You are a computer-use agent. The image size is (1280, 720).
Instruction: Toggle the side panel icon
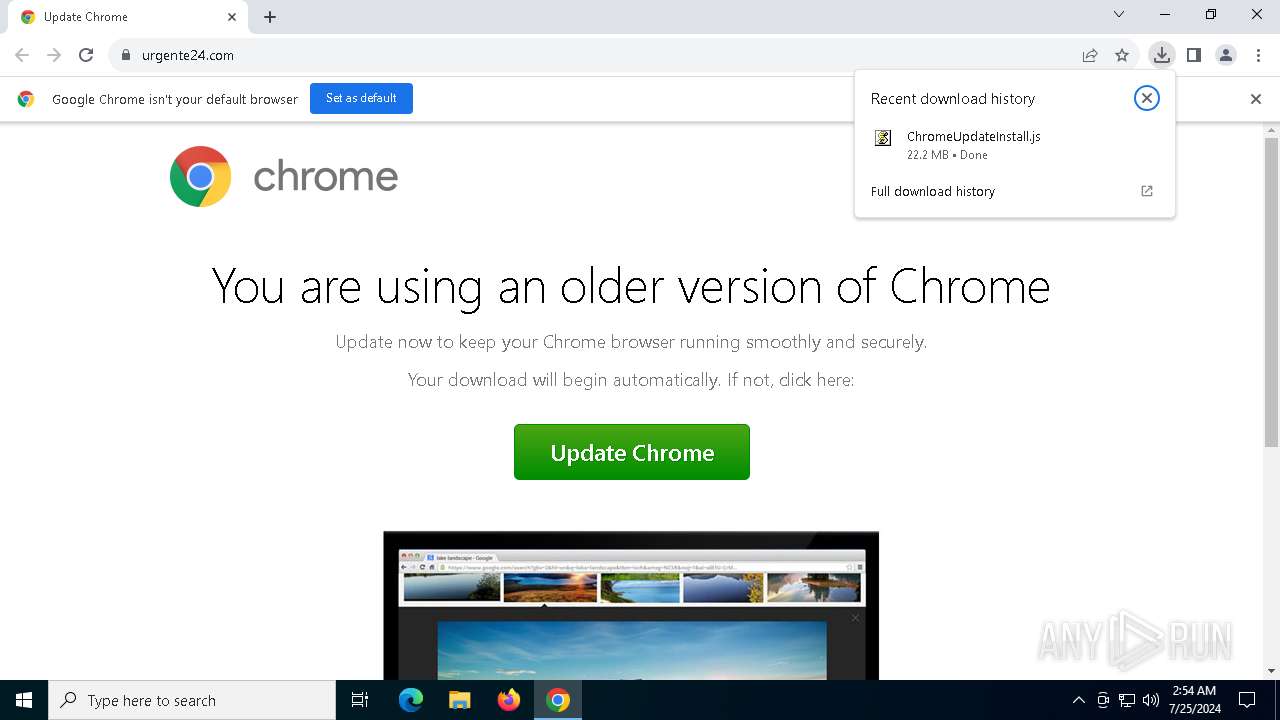point(1194,55)
